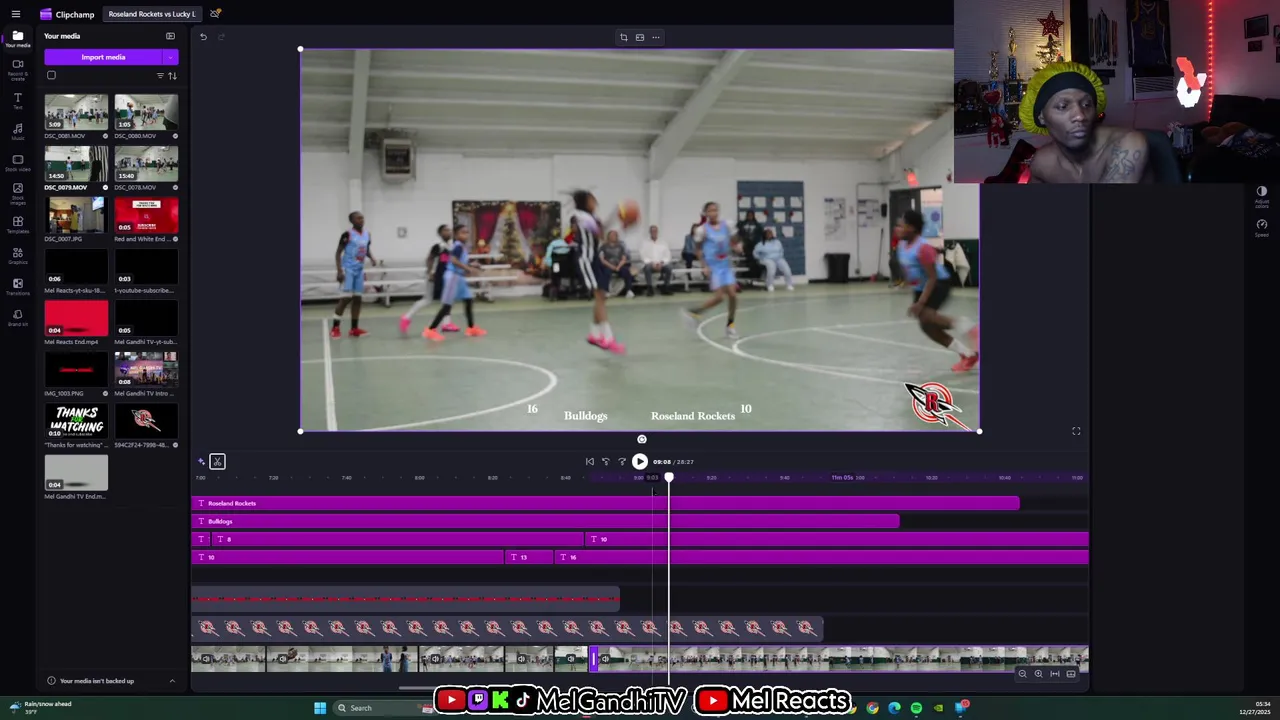Select the Red and White End media thumbnail
The width and height of the screenshot is (1280, 720).
tap(146, 215)
